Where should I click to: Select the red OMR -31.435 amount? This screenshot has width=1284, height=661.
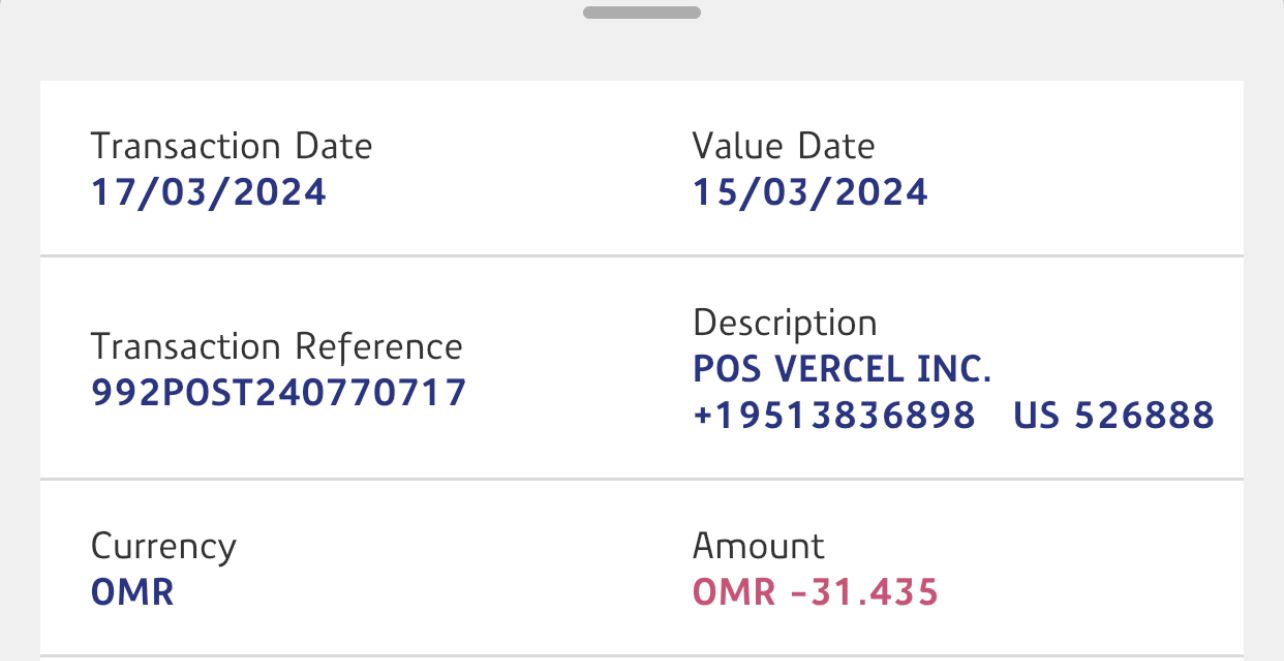815,592
